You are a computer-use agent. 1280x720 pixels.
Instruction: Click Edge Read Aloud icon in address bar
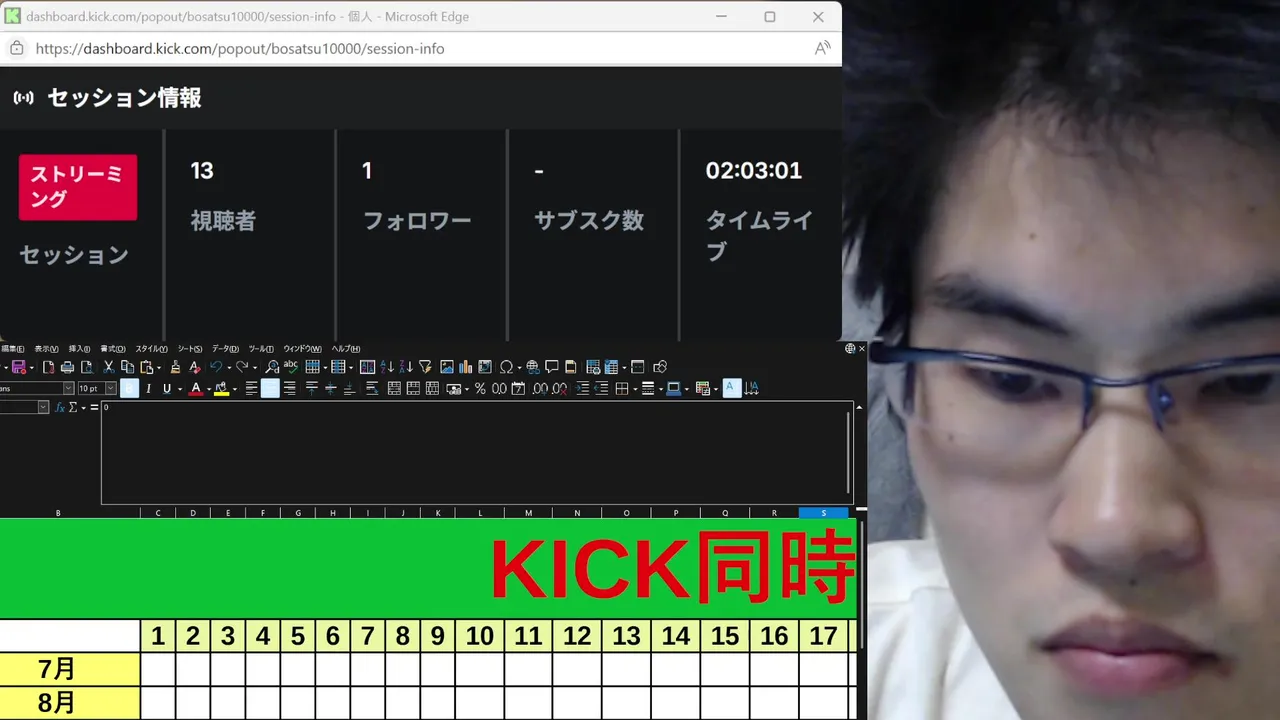822,48
